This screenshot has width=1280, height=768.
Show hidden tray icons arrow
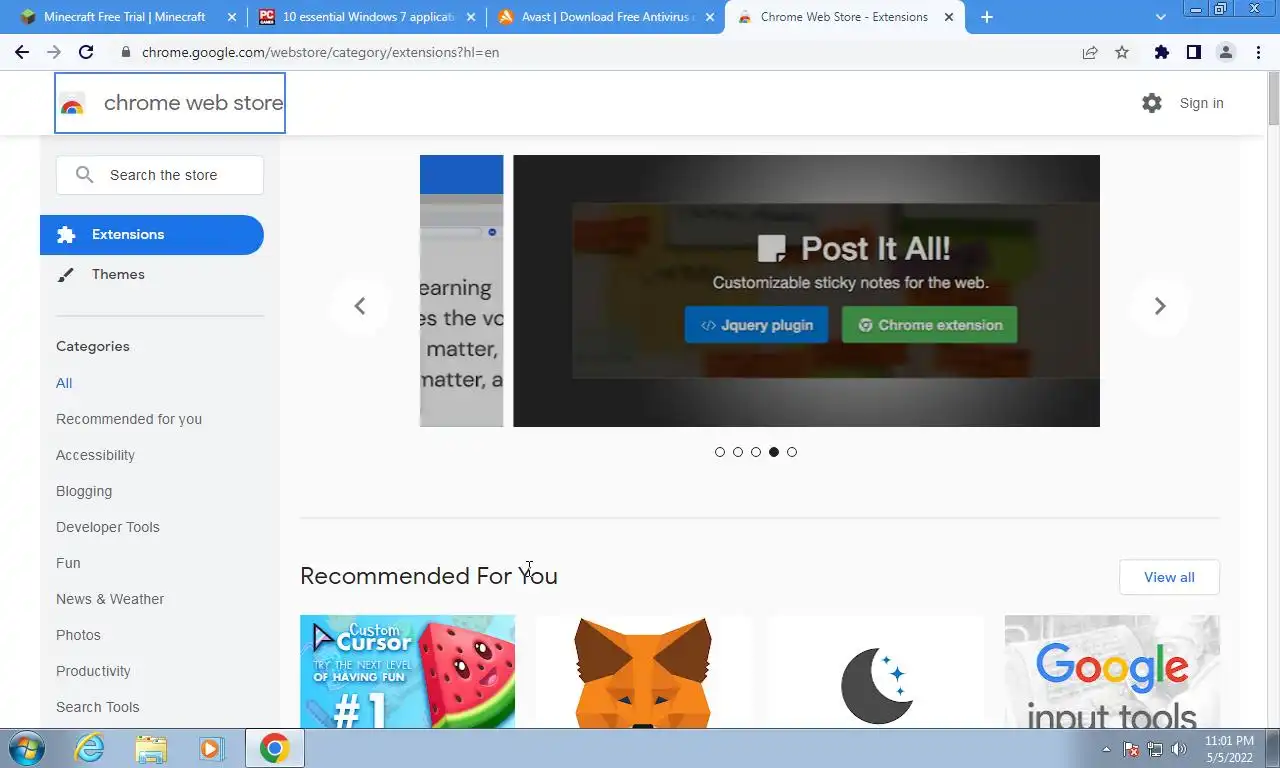[1106, 749]
